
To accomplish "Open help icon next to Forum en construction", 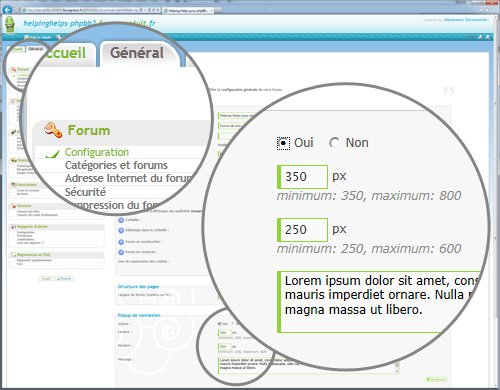I will pos(121,242).
